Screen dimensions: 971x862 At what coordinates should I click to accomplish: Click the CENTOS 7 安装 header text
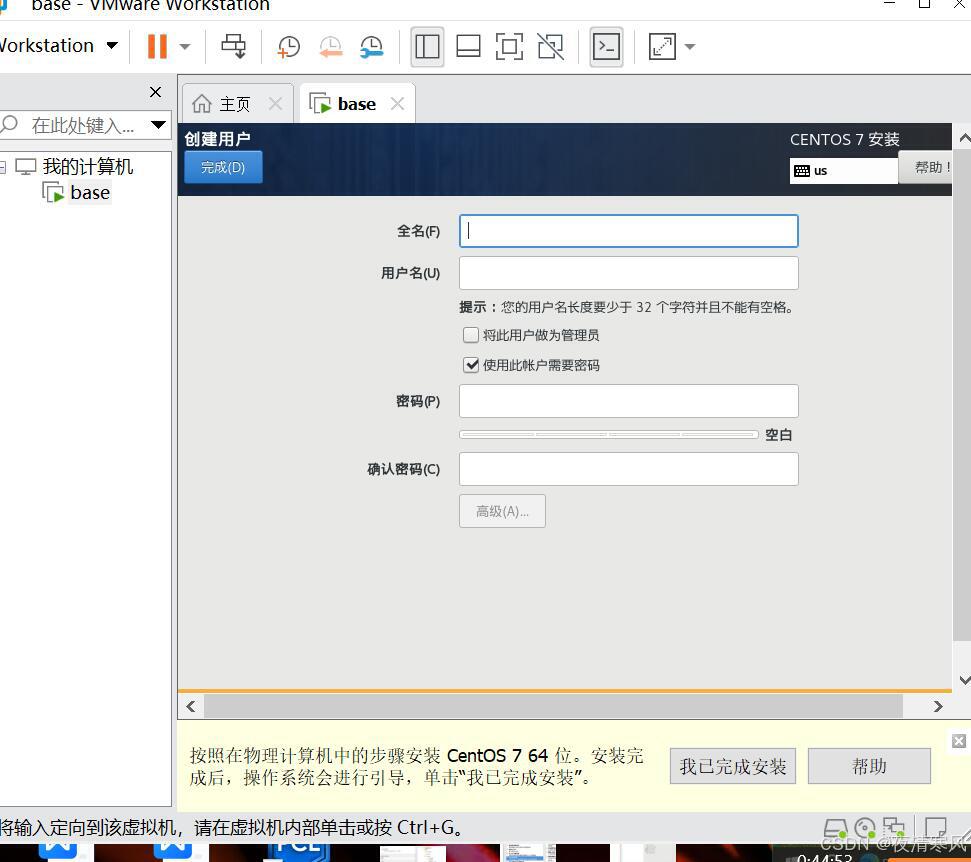845,139
